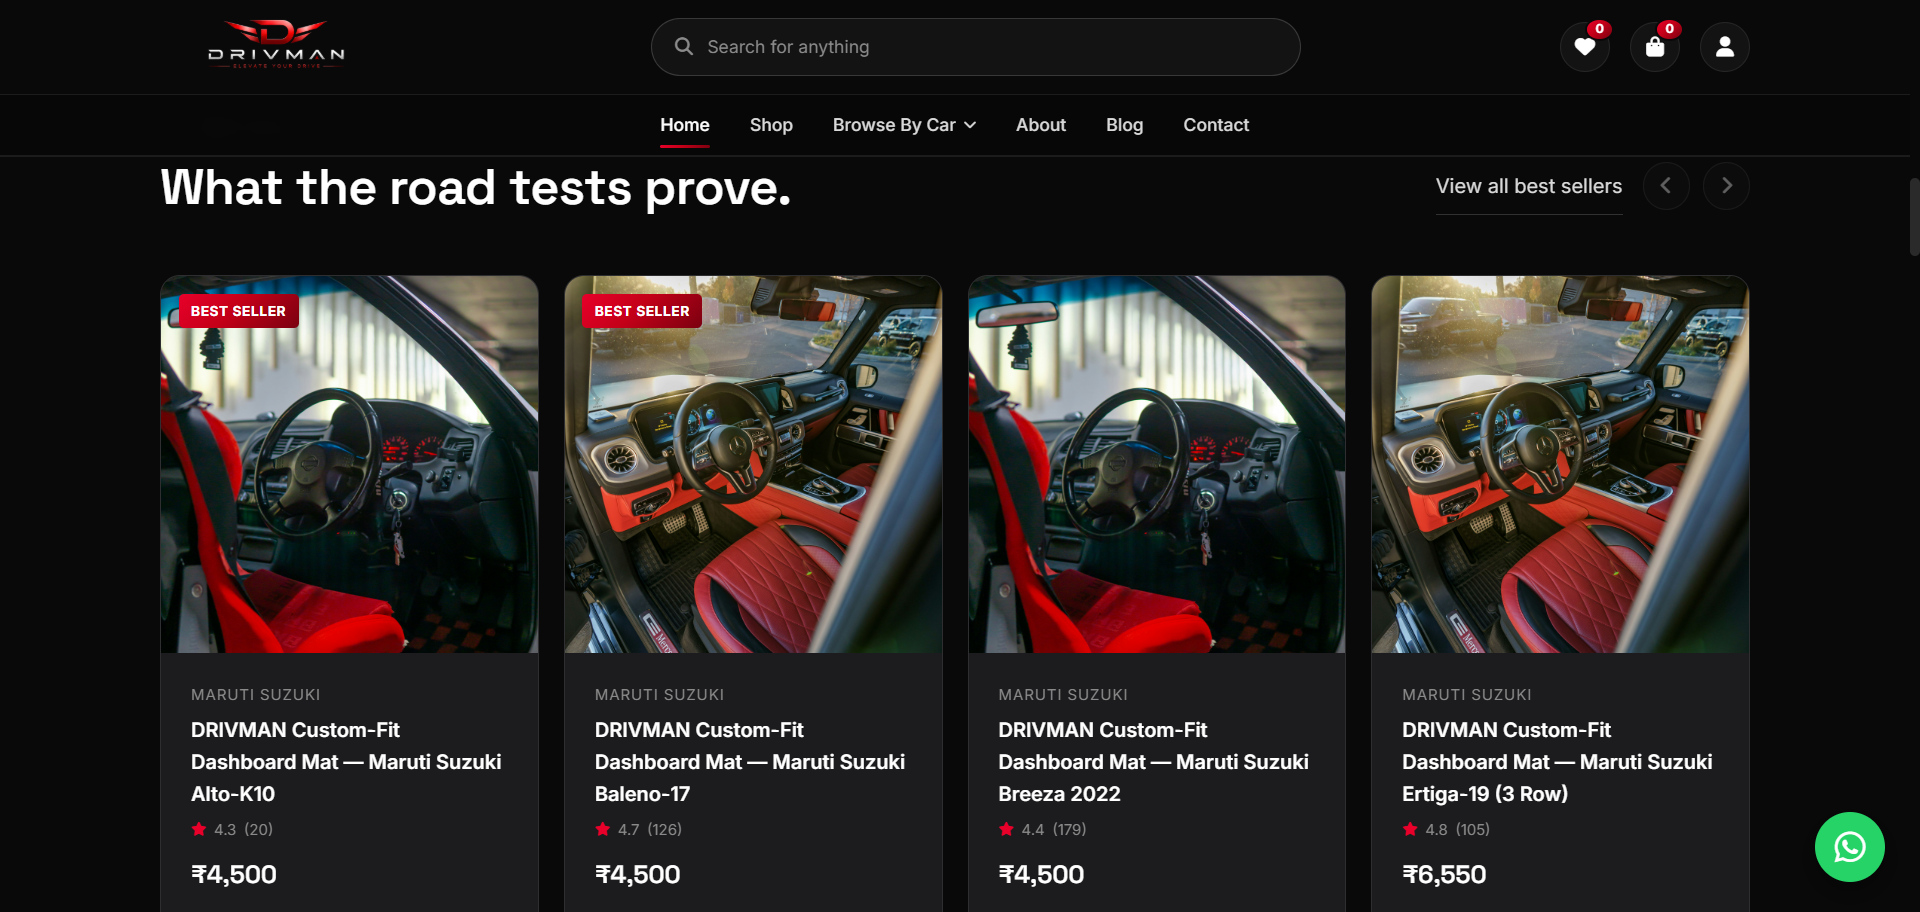Click BEST SELLER badge on Alto-K10 card
Image resolution: width=1920 pixels, height=912 pixels.
tap(238, 311)
